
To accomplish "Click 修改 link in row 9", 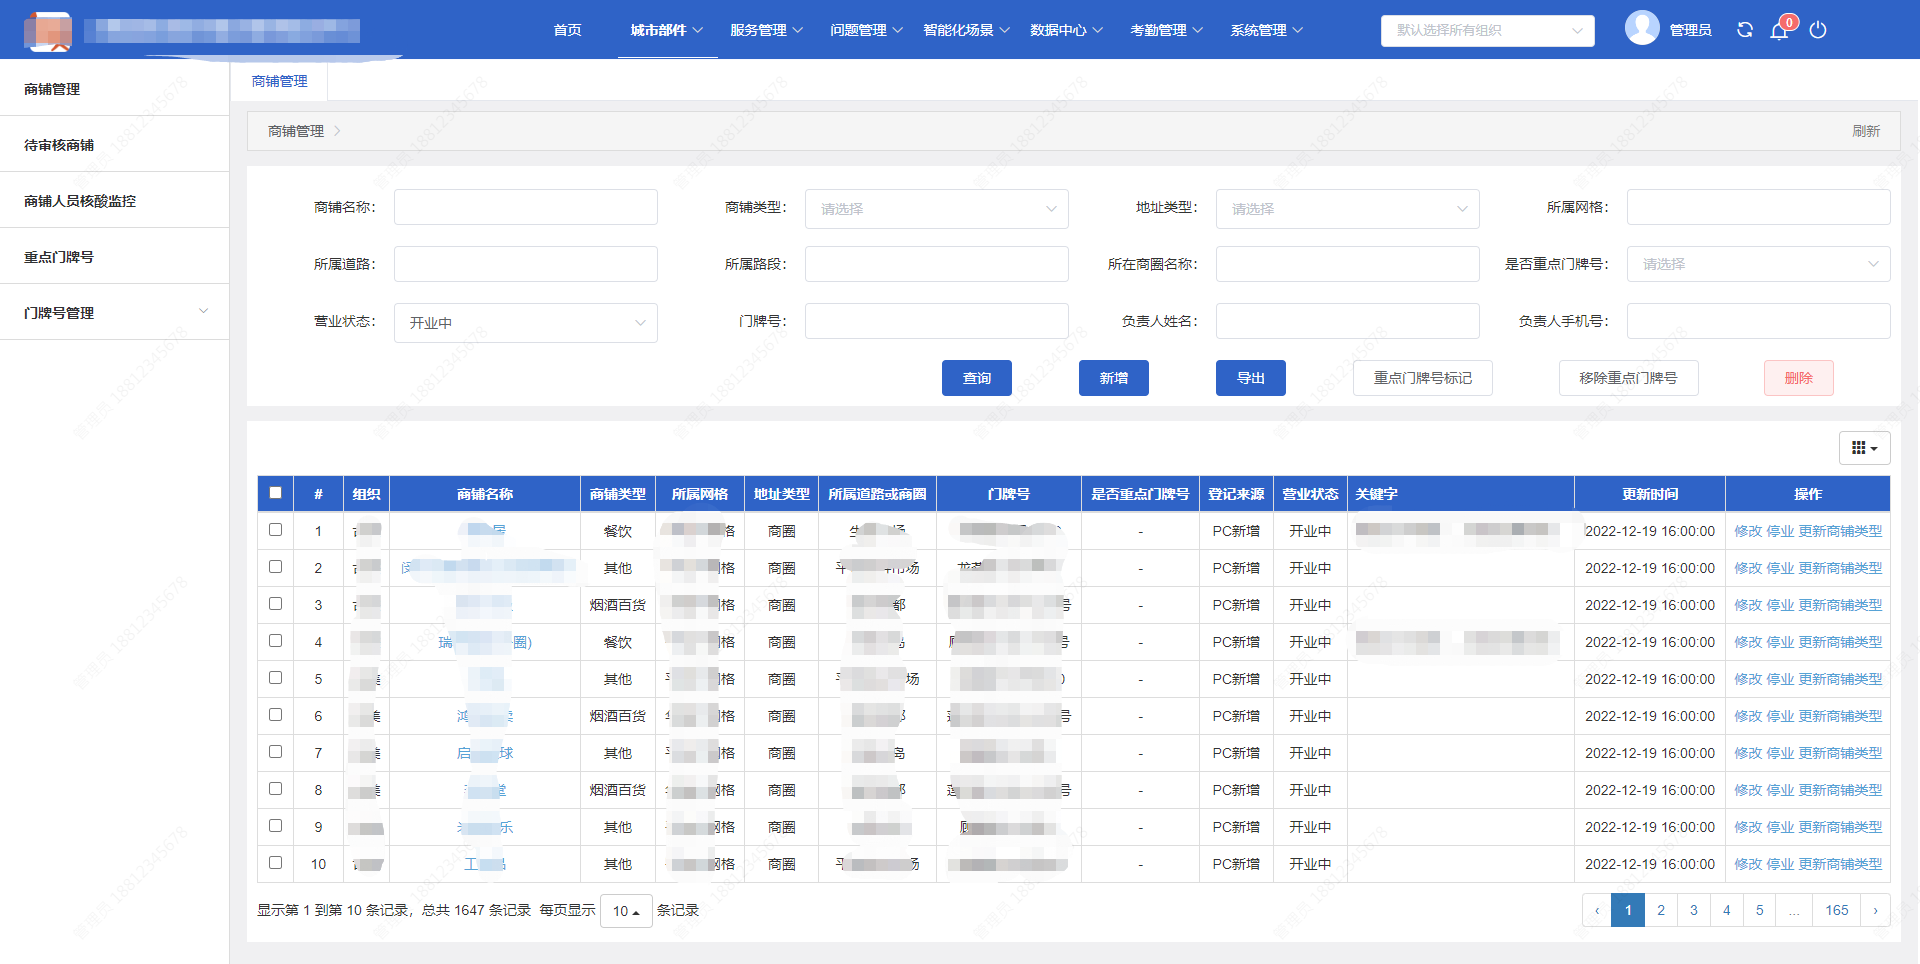I will pyautogui.click(x=1748, y=827).
